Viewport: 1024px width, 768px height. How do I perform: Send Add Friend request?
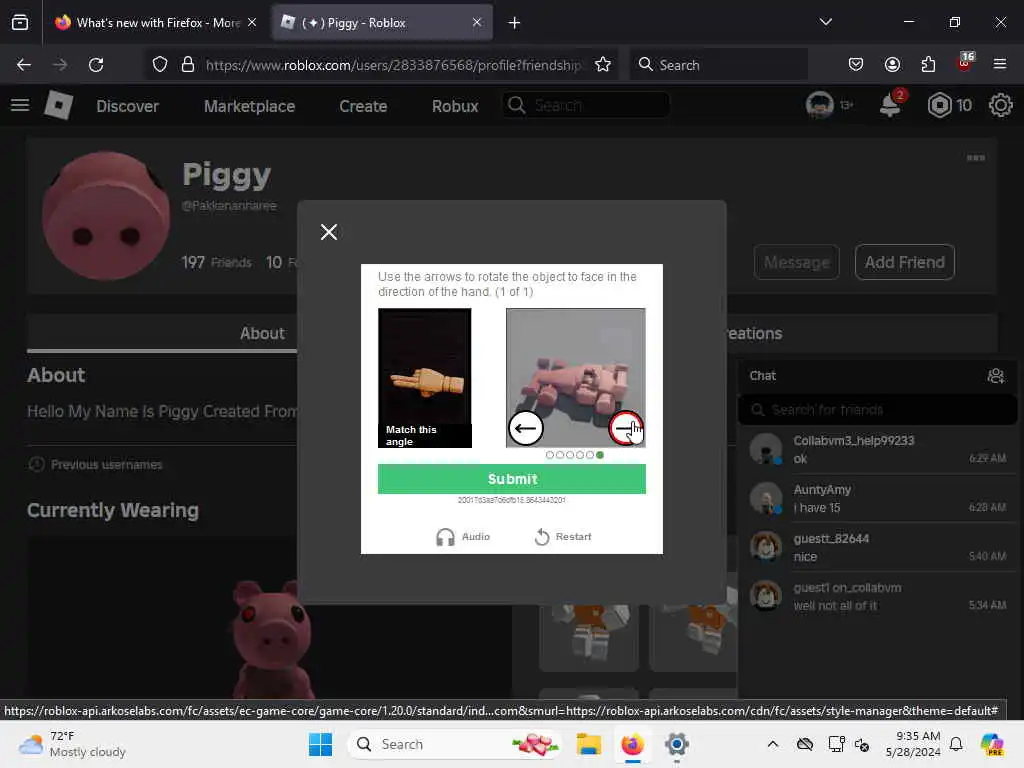pos(904,262)
